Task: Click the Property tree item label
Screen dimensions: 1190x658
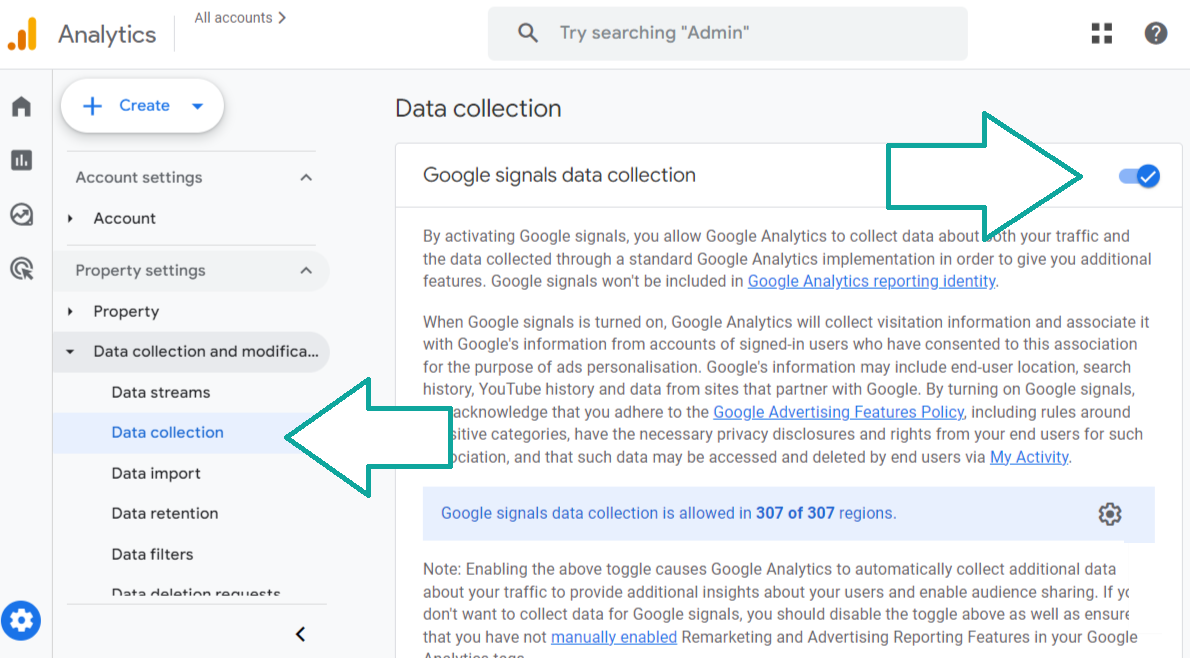Action: click(126, 312)
